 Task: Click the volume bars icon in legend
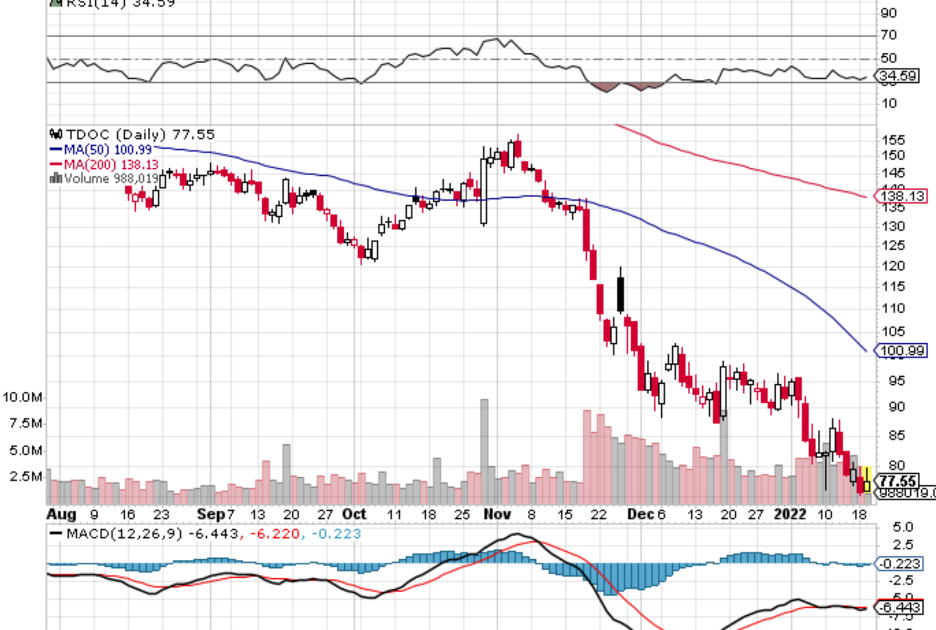(54, 178)
